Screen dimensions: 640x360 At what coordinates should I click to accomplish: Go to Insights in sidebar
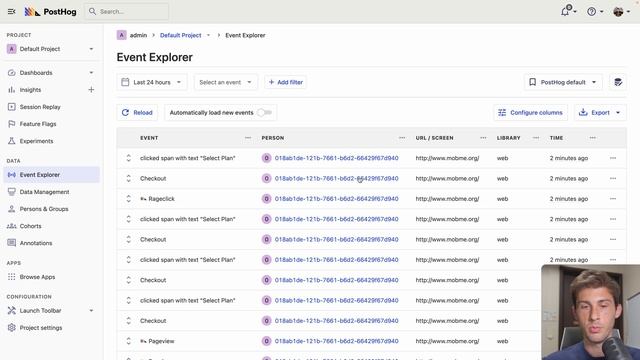click(30, 90)
